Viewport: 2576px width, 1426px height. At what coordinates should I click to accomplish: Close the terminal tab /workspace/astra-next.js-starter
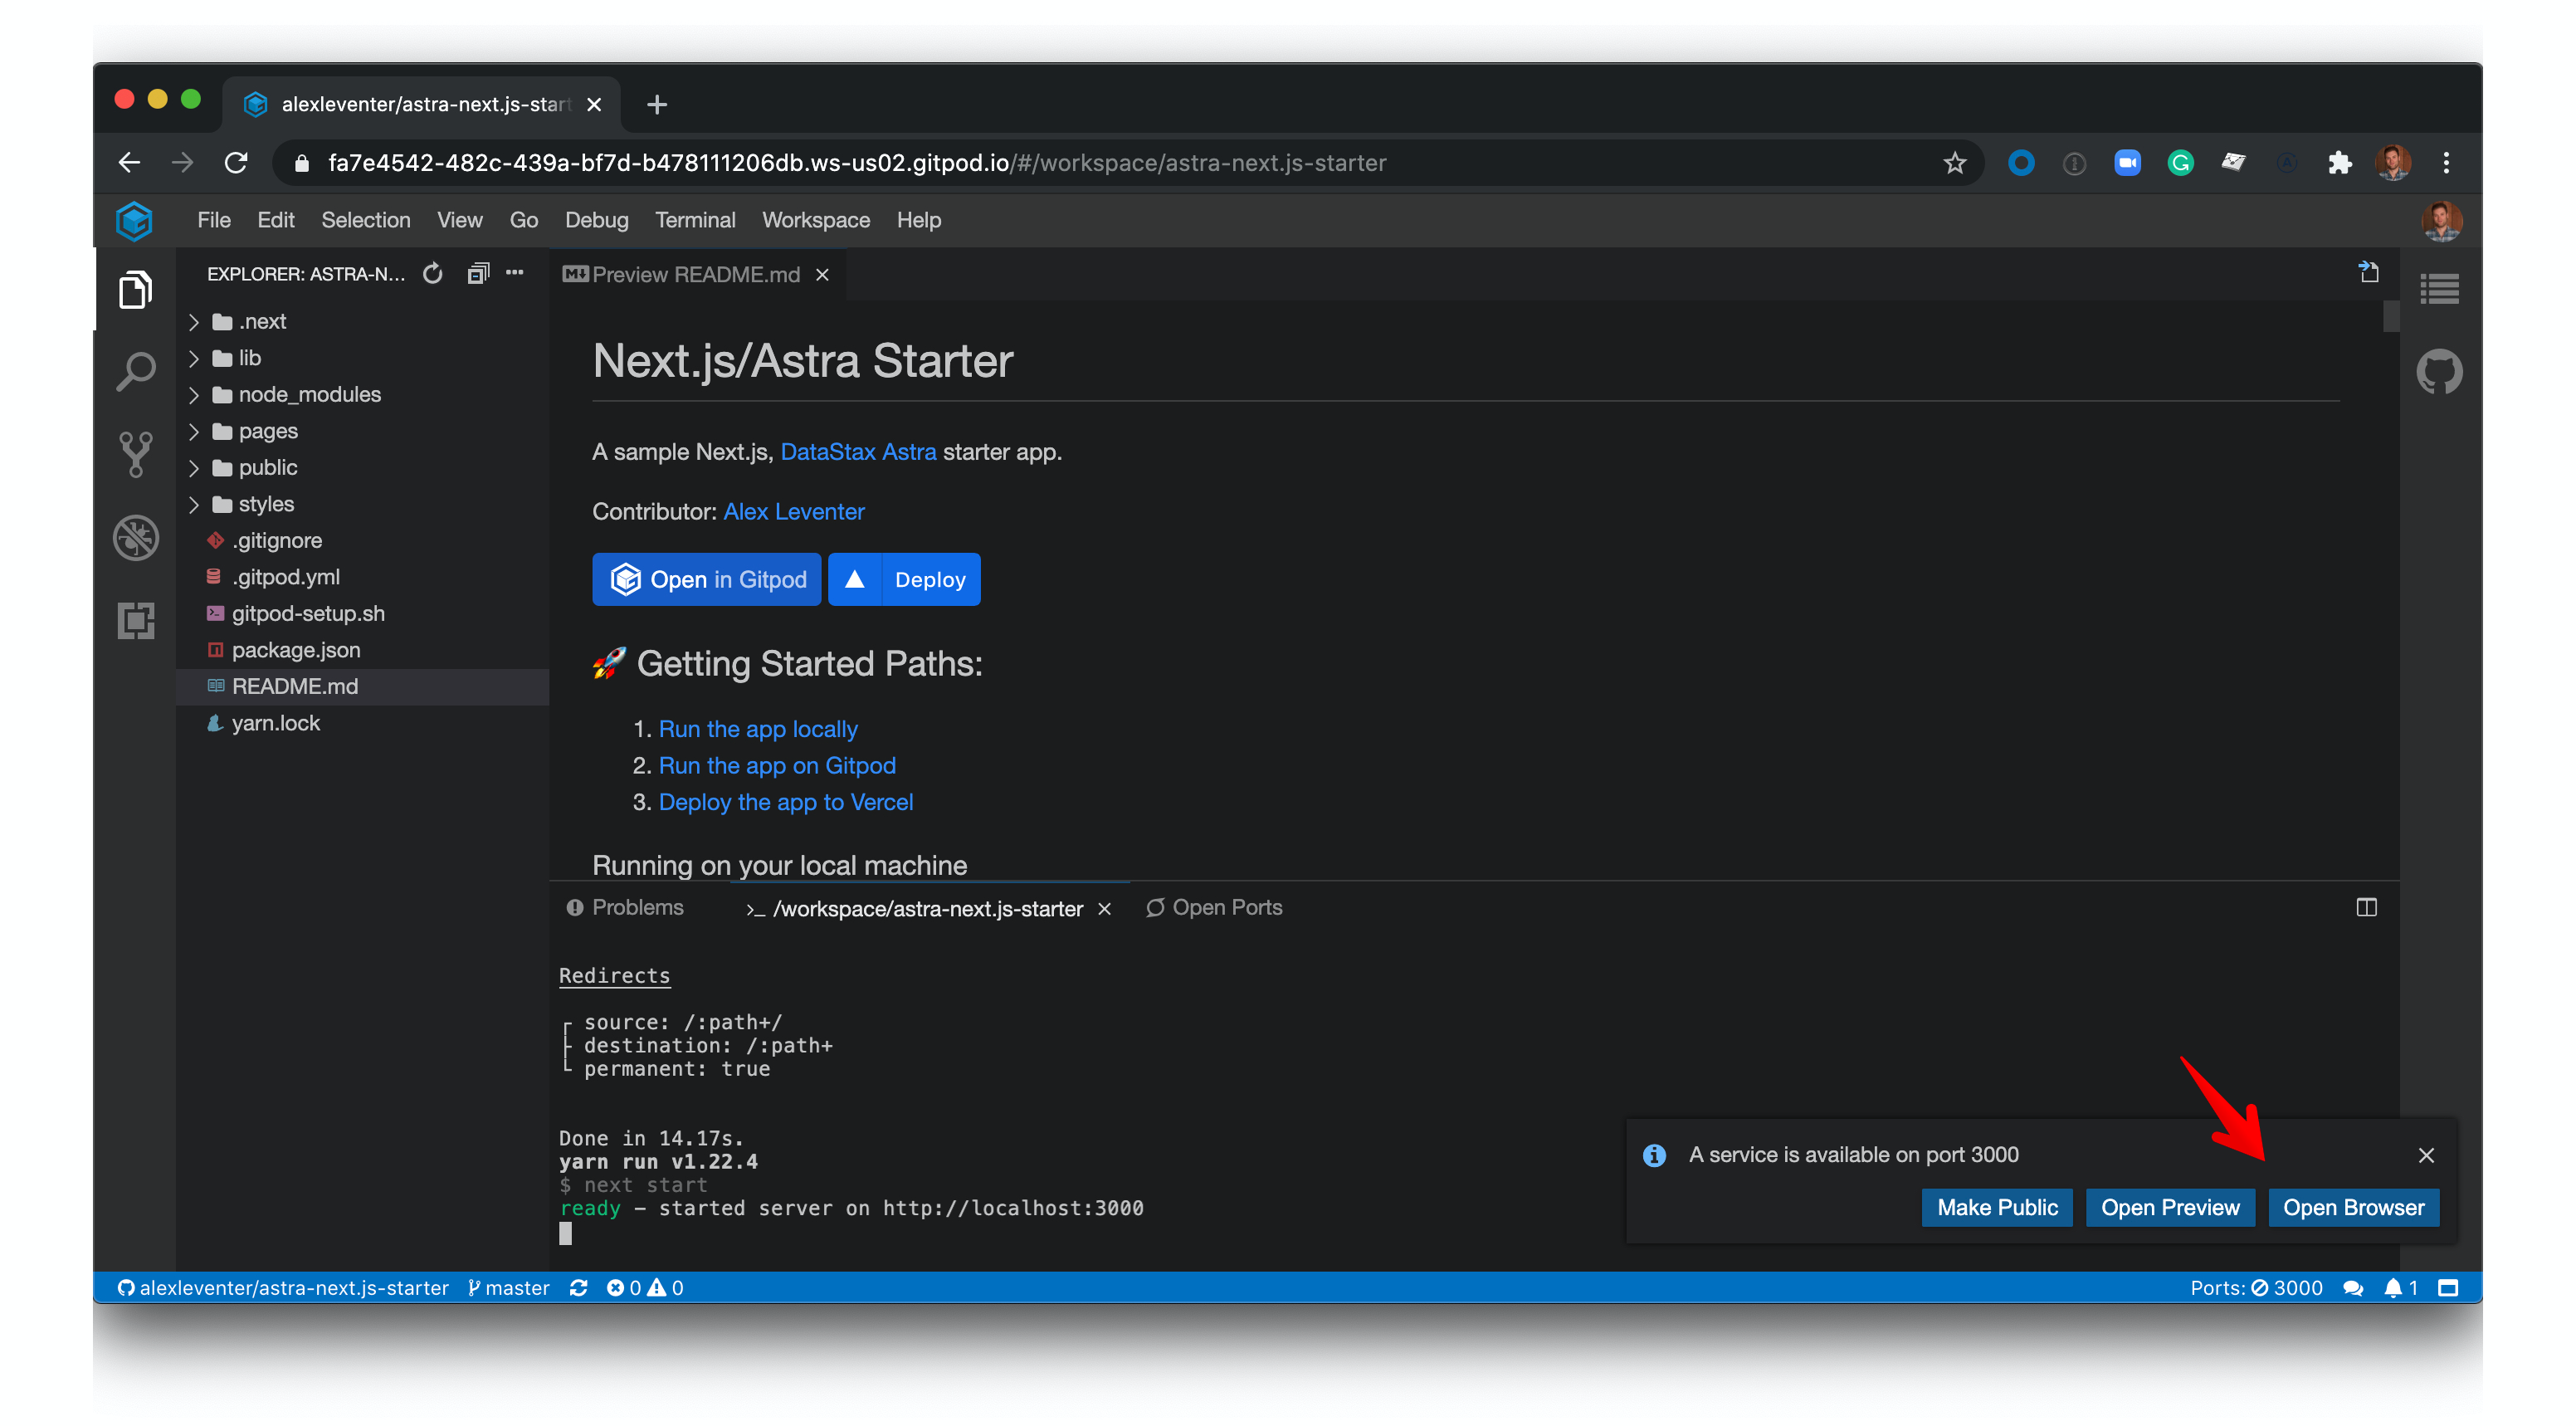(x=1104, y=908)
